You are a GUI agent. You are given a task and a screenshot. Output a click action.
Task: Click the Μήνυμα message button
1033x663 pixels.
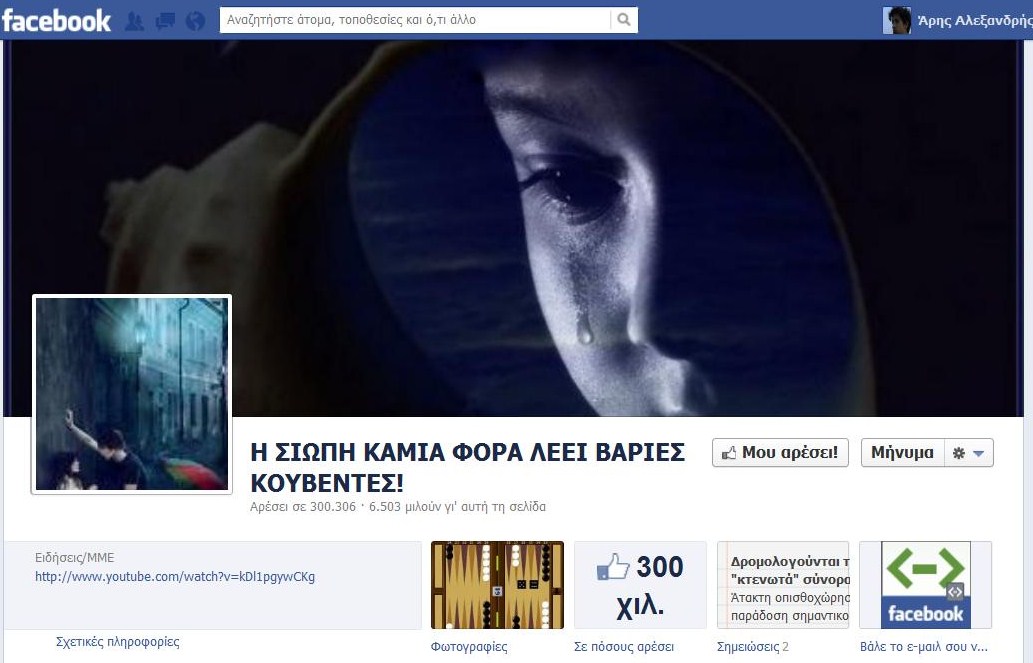coord(902,453)
